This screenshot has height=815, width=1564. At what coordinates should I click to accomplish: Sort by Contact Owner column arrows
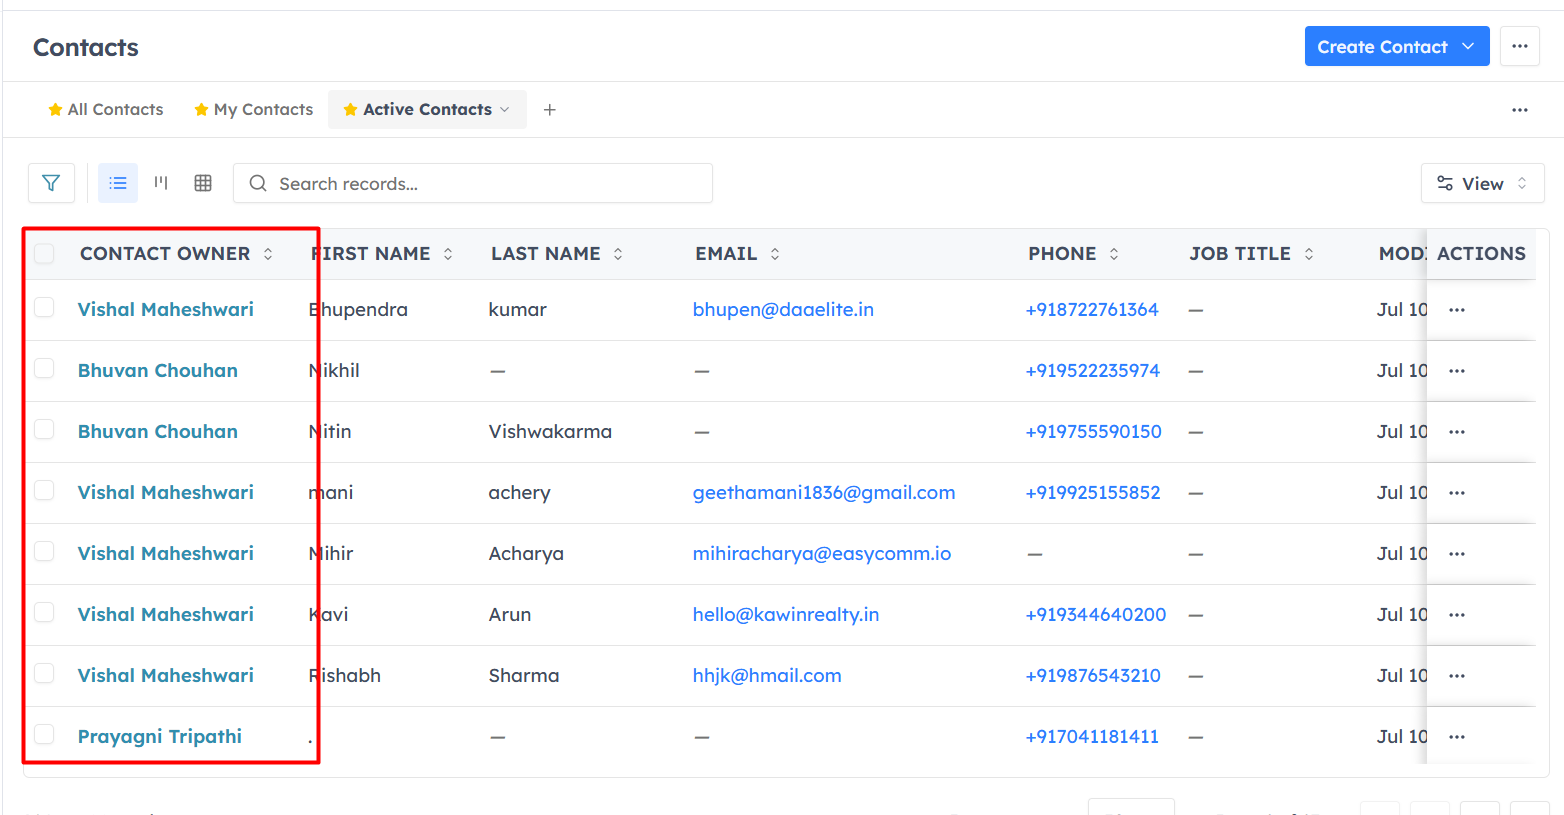point(268,254)
